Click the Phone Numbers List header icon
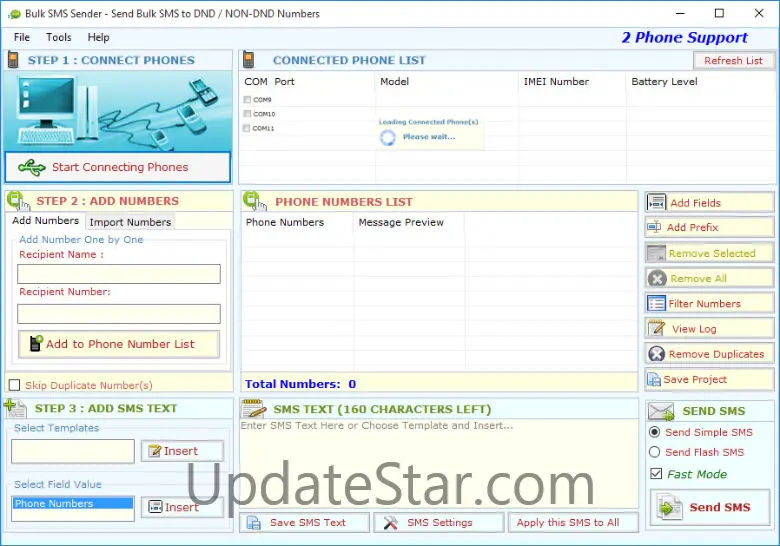The image size is (780, 546). point(255,201)
